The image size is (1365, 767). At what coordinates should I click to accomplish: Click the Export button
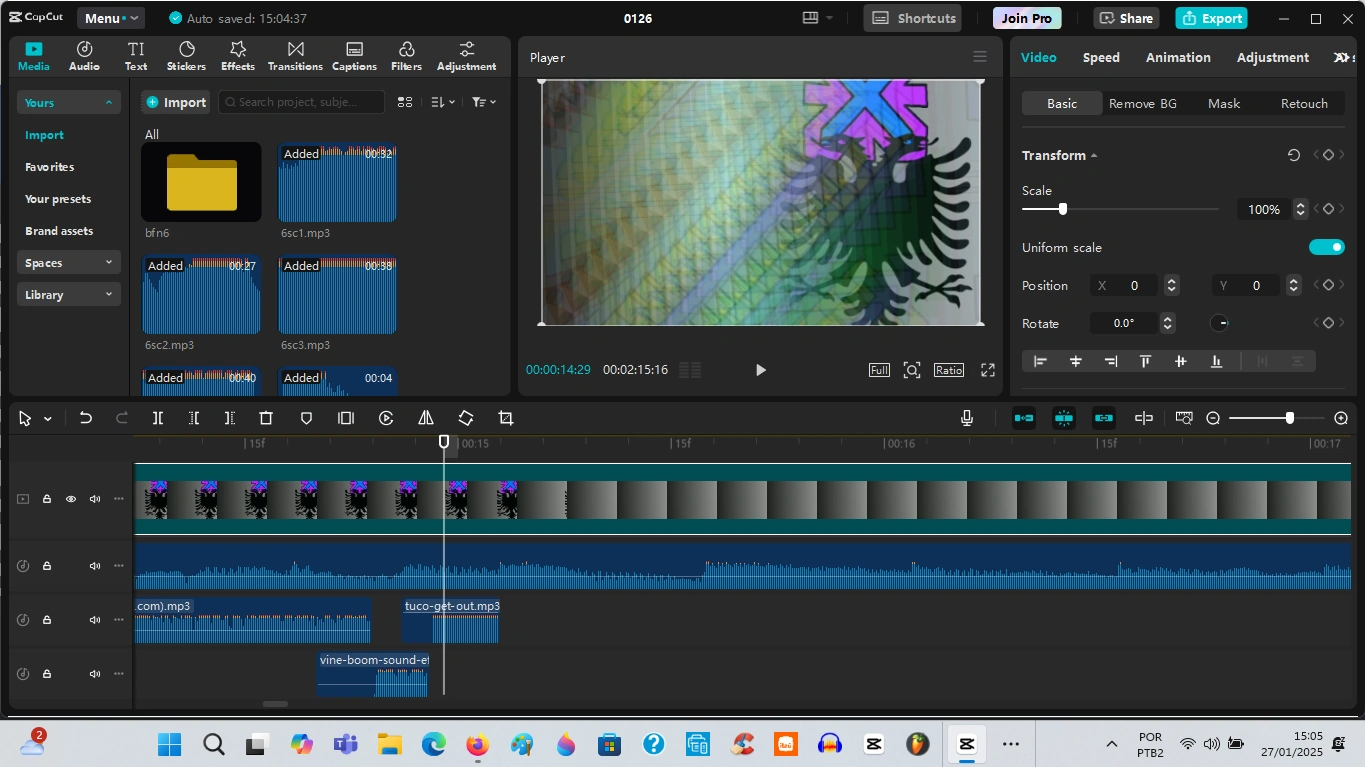pyautogui.click(x=1211, y=18)
